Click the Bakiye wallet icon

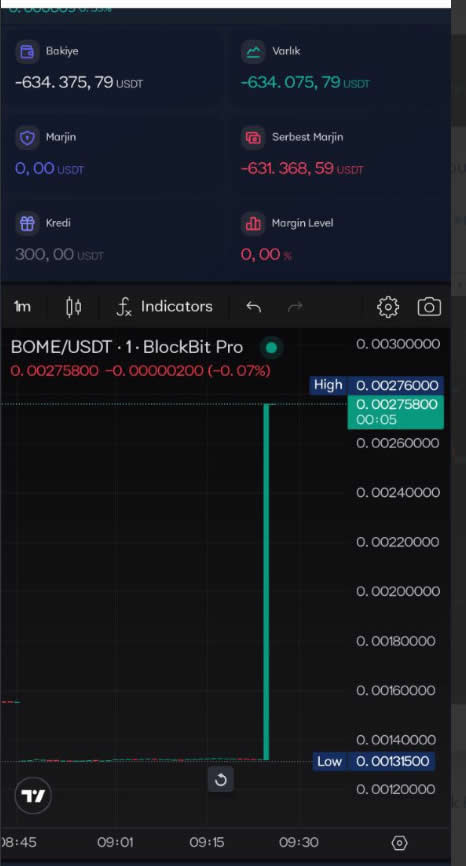[x=27, y=51]
